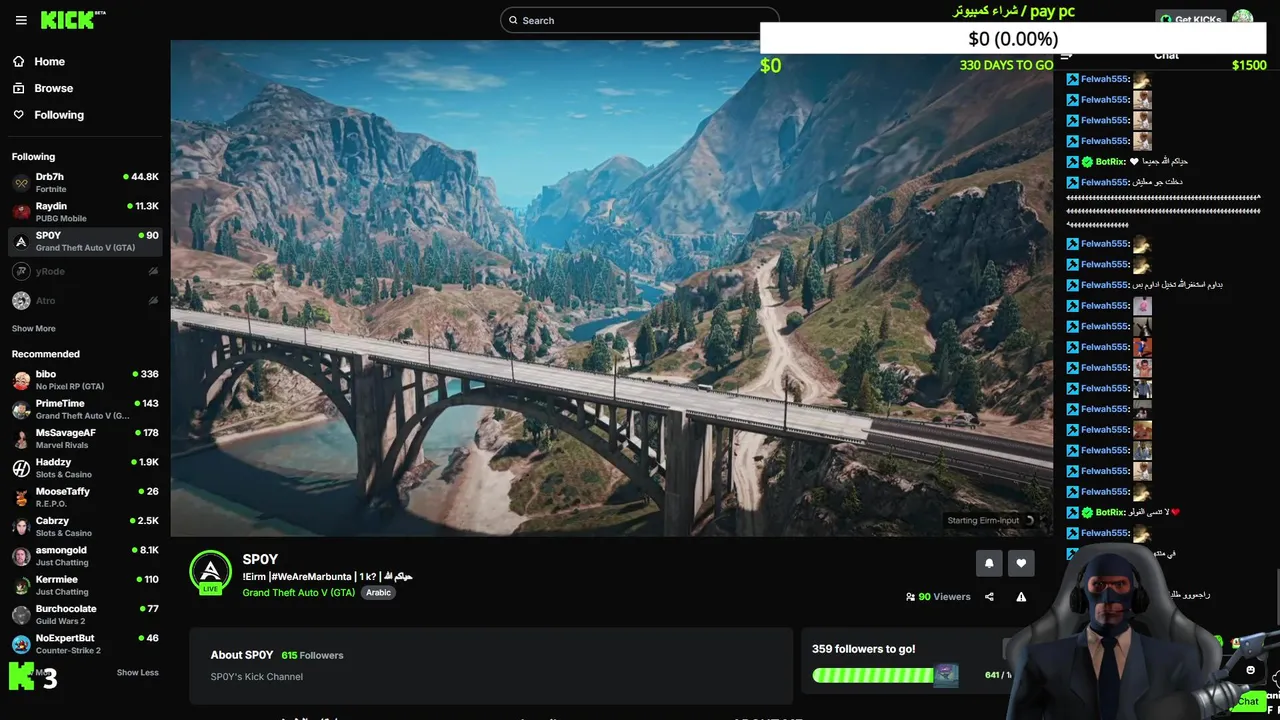Open MooseTaffy recommended channel
1280x720 pixels.
(x=85, y=497)
